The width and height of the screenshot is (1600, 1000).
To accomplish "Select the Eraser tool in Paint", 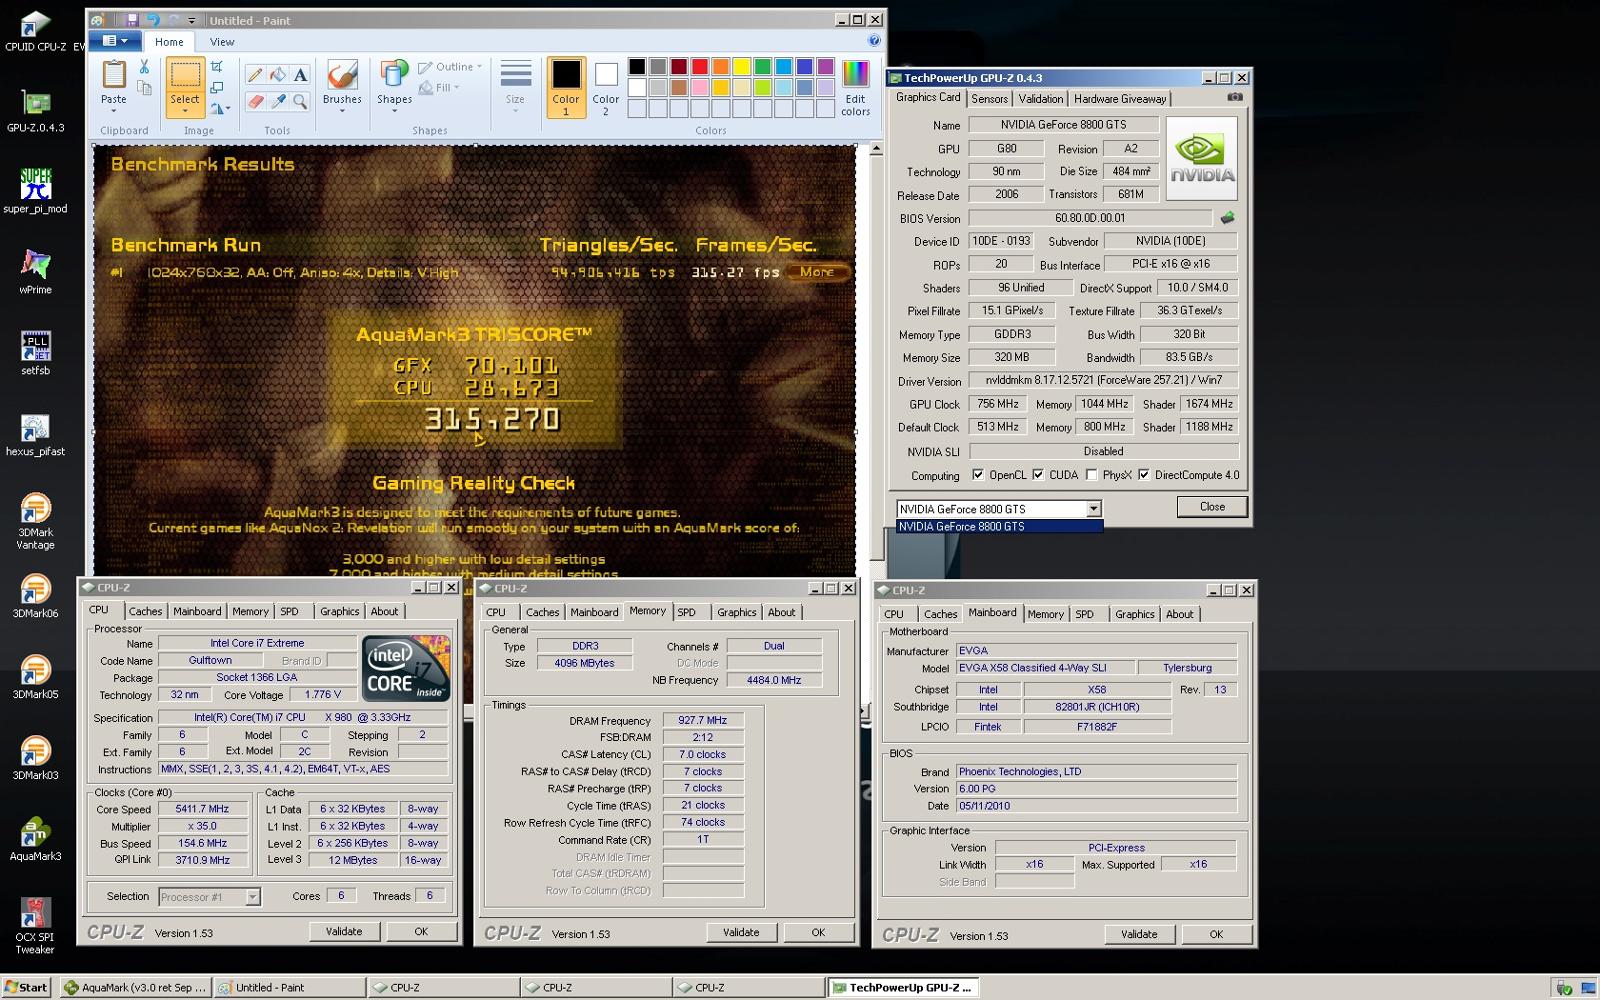I will coord(255,101).
